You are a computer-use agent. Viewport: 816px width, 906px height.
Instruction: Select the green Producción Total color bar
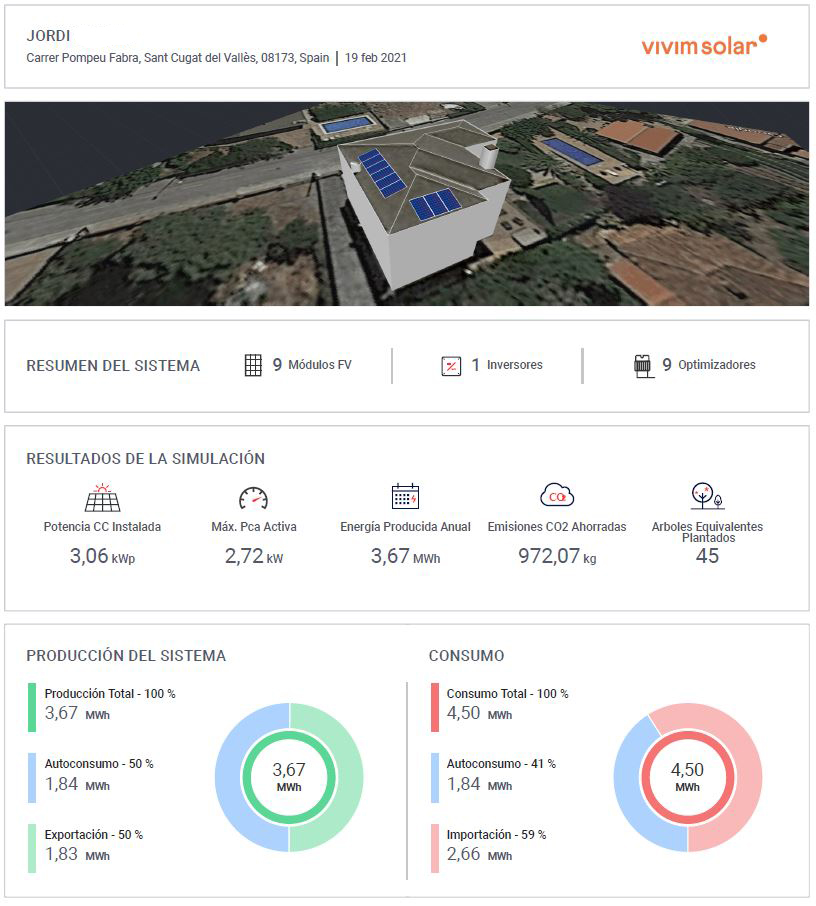(32, 706)
